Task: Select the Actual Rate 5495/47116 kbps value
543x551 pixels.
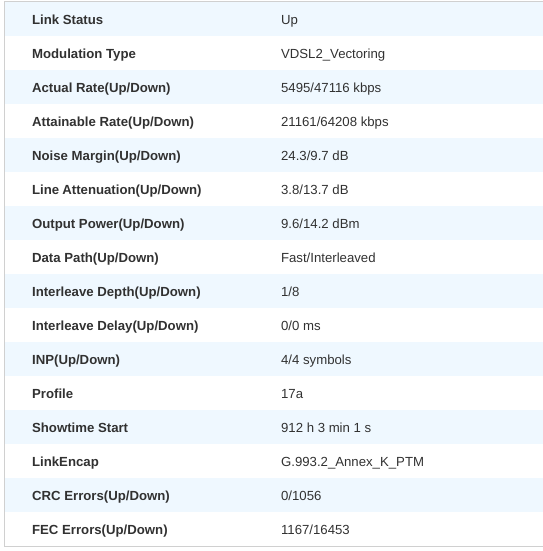Action: (x=331, y=87)
